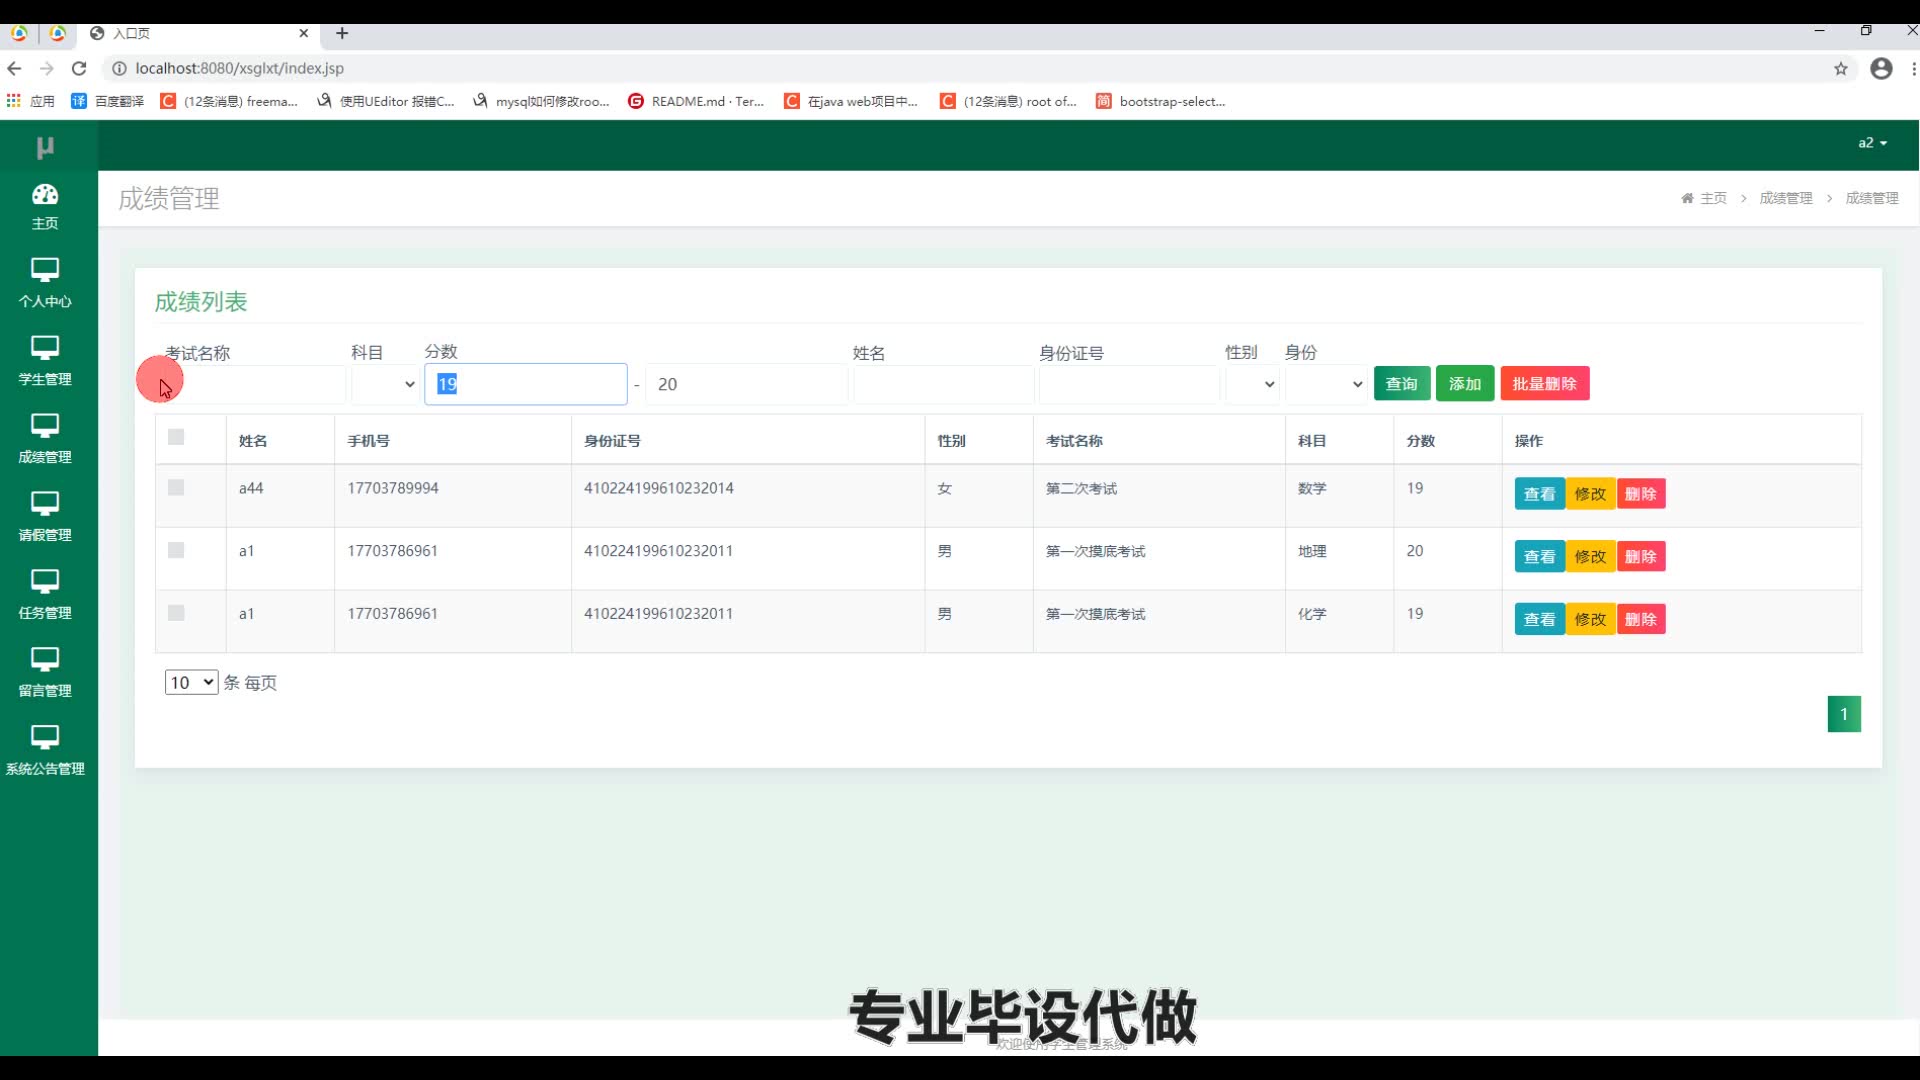Check the checkbox for 地理 score row
The image size is (1920, 1080).
[x=176, y=550]
